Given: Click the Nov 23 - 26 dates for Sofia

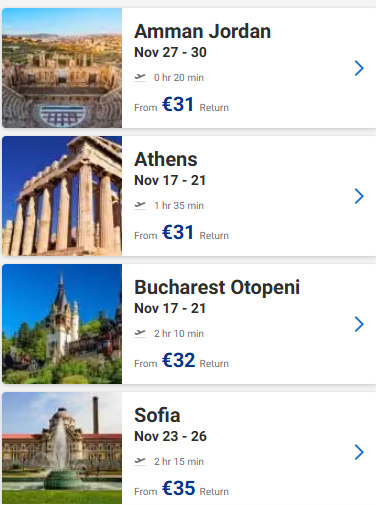Looking at the screenshot, I should (x=170, y=436).
